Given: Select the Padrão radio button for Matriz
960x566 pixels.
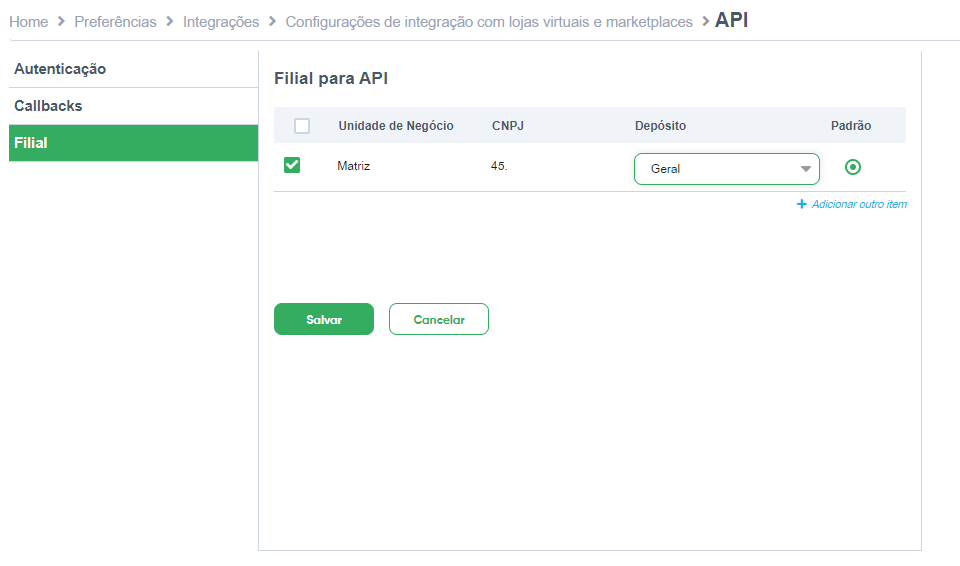Looking at the screenshot, I should (x=852, y=167).
